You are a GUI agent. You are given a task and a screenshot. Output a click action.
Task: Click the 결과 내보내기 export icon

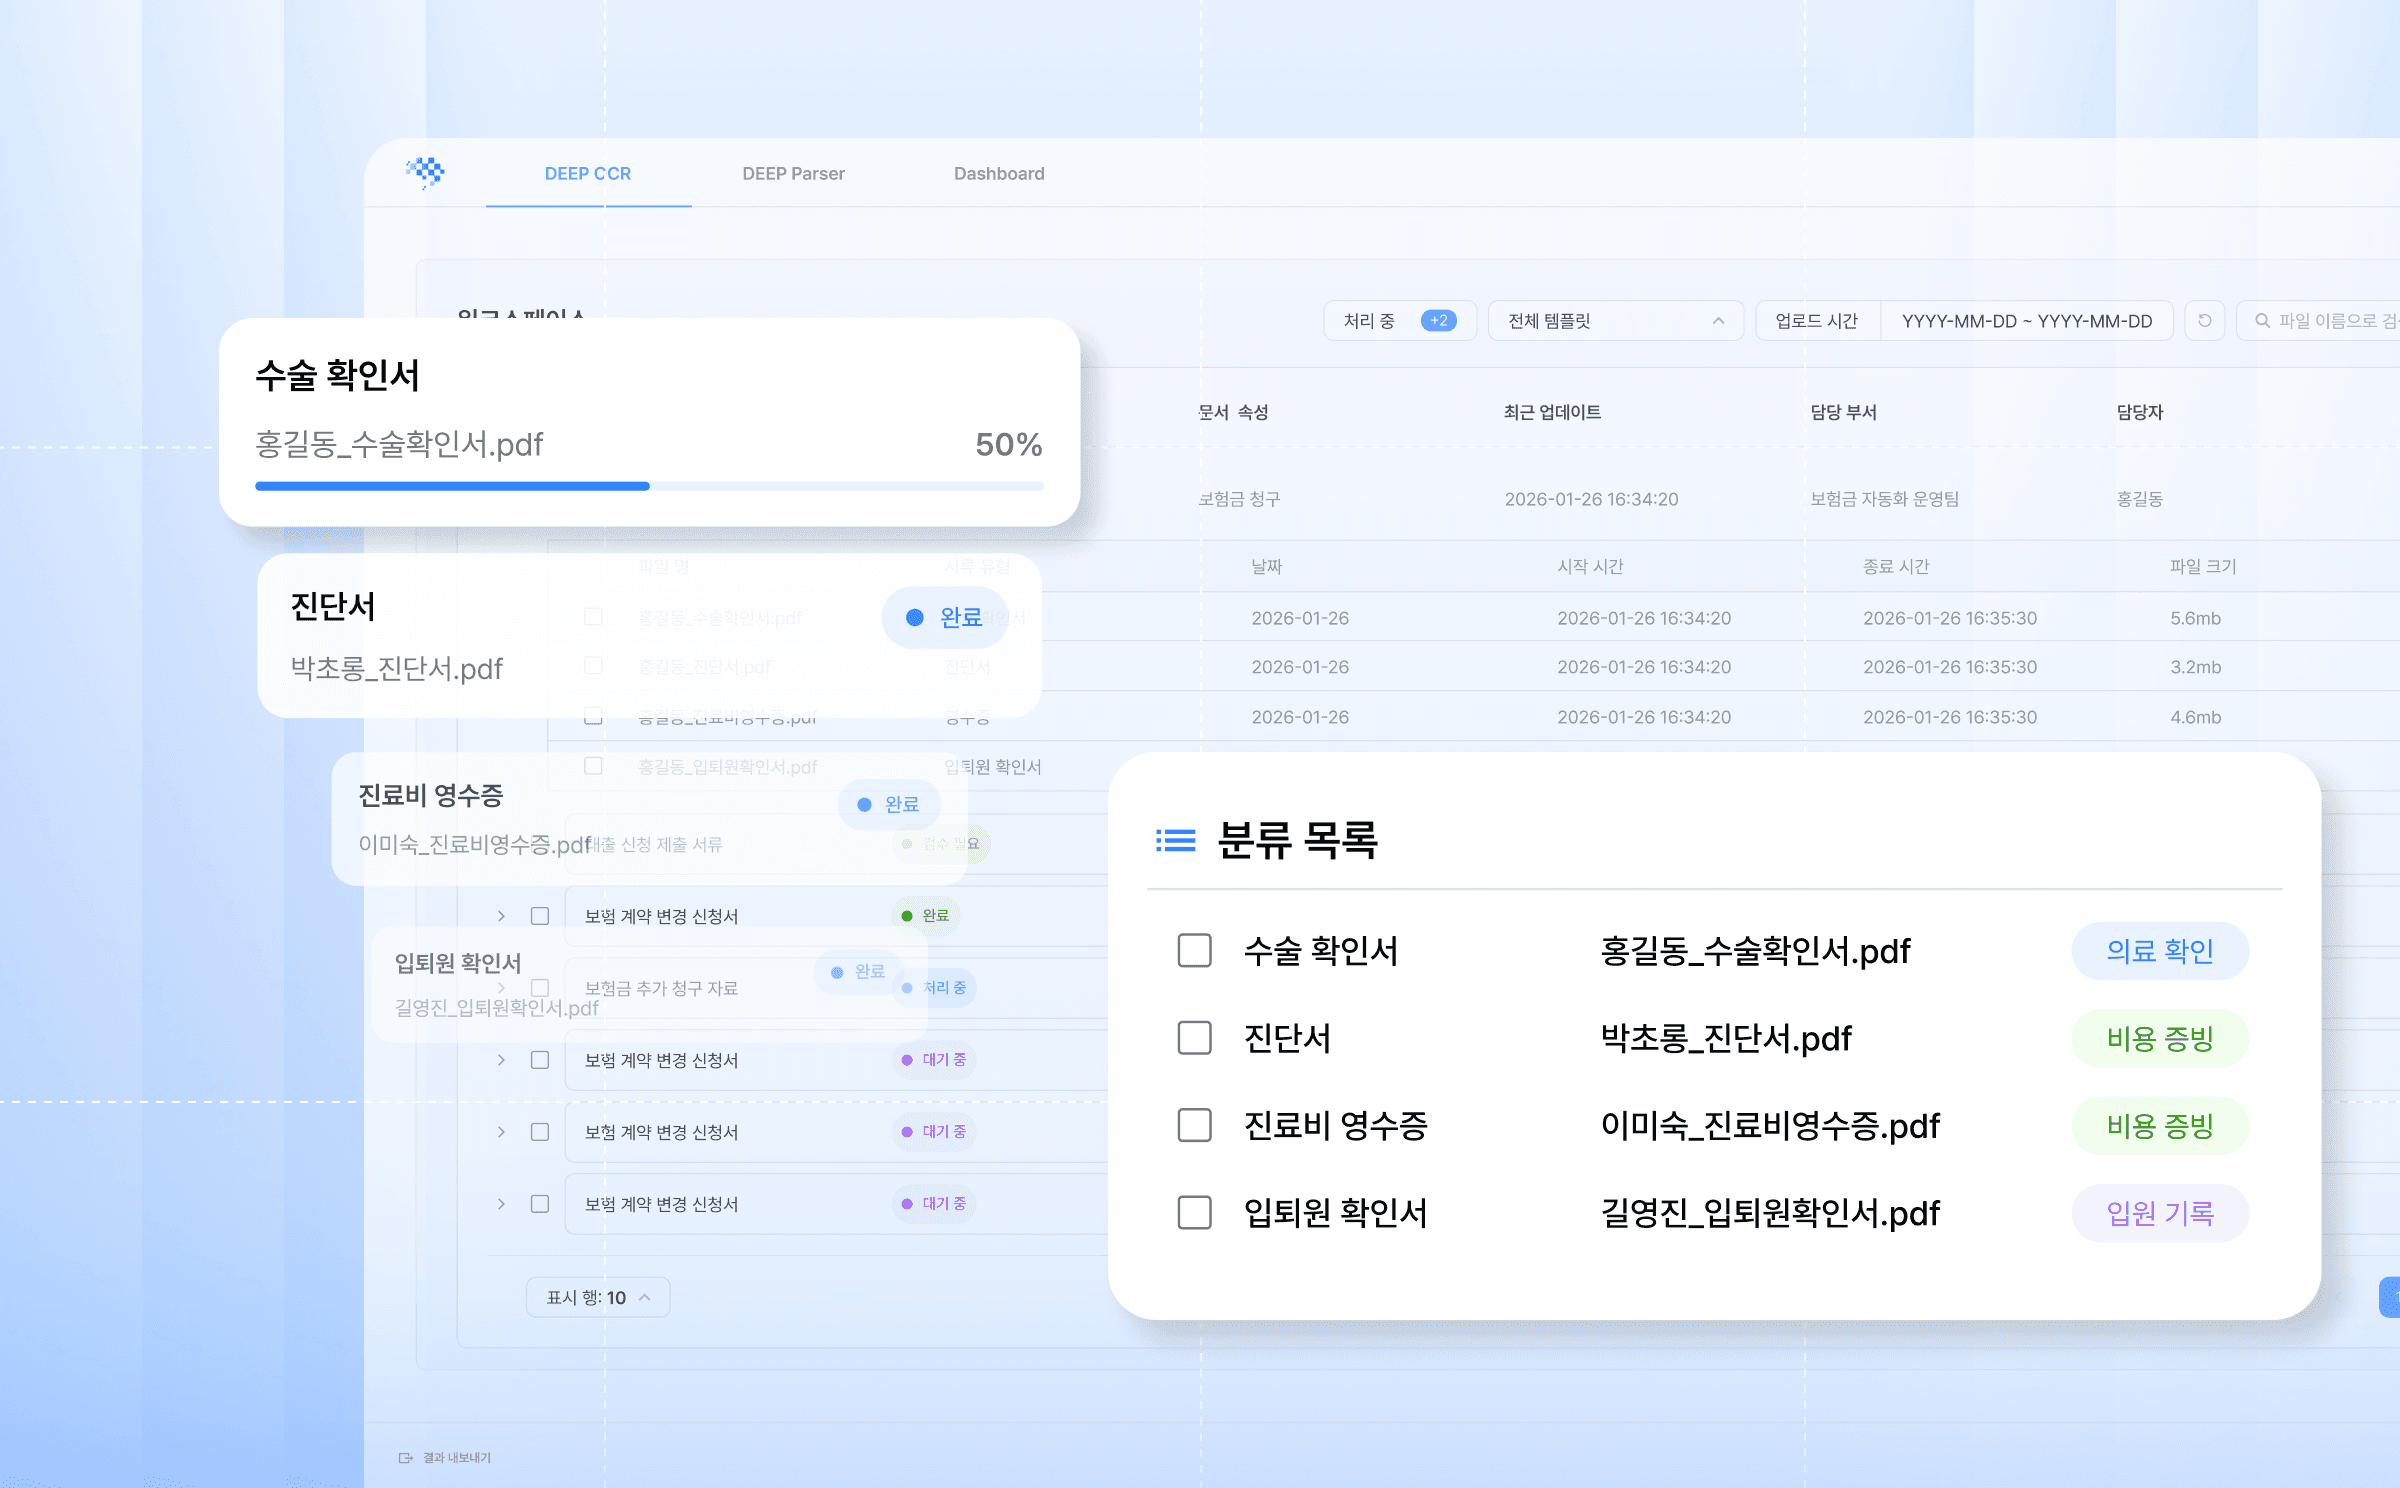tap(405, 1458)
